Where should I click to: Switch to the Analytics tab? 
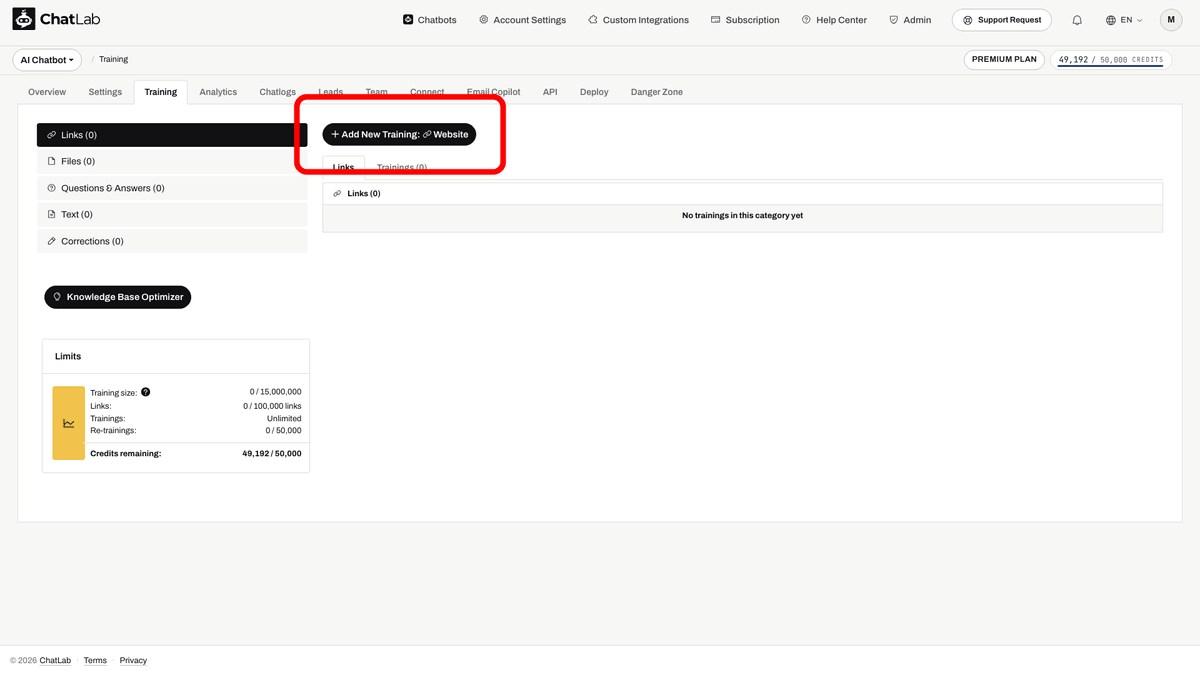pos(218,92)
